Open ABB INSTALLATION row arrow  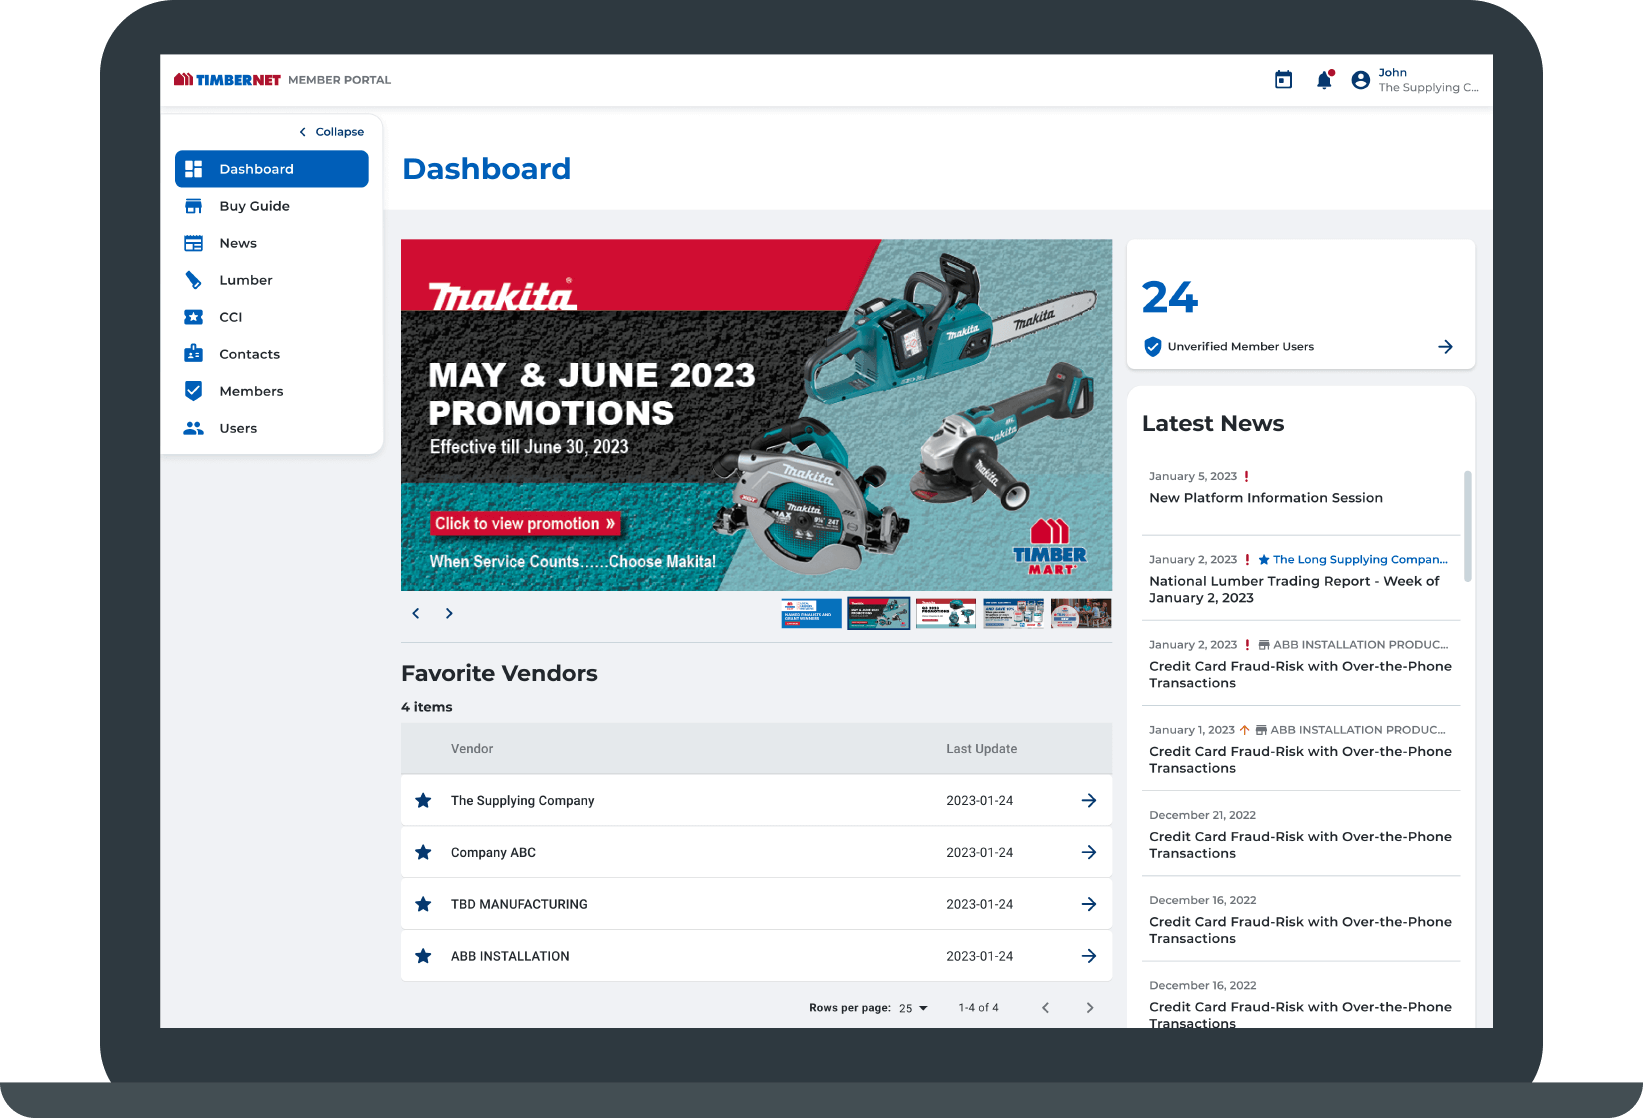pos(1089,957)
